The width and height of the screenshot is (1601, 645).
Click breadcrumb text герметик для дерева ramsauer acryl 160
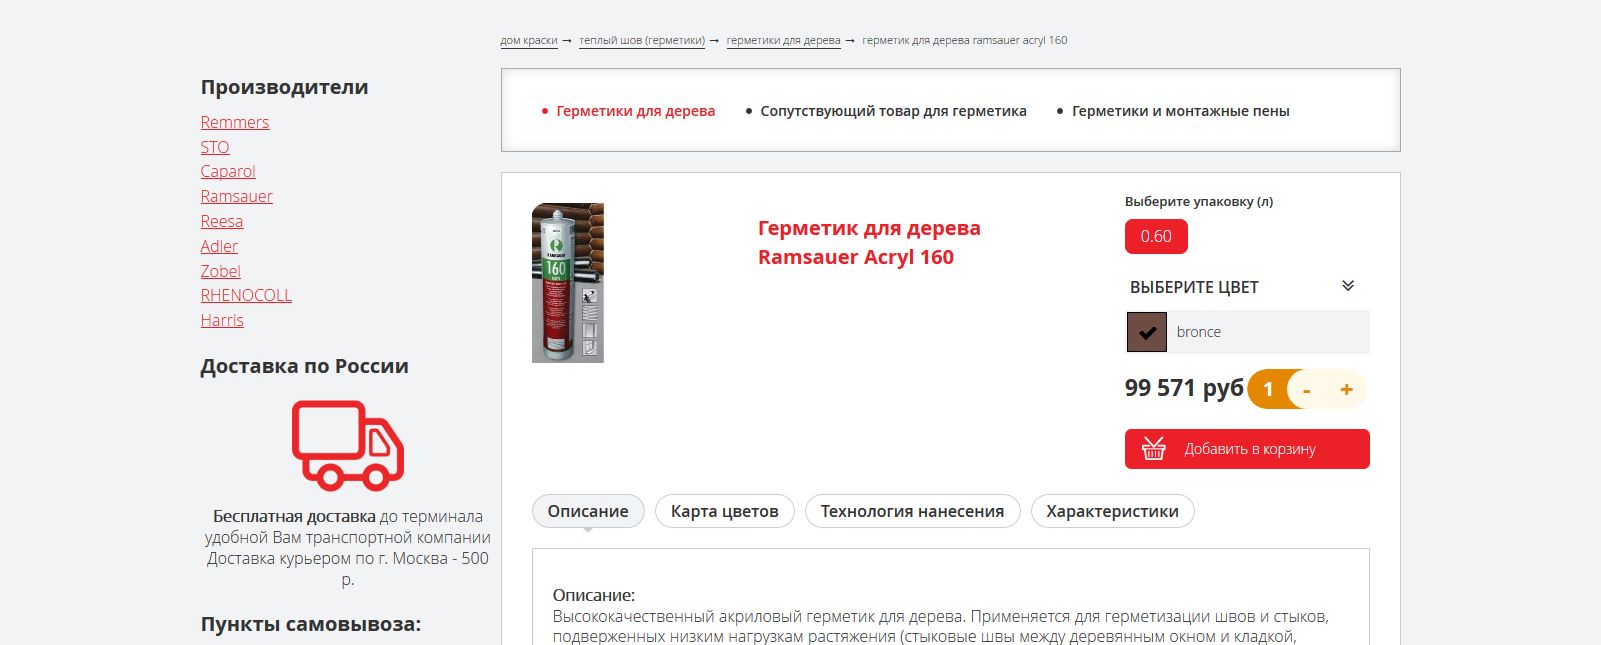tap(965, 41)
